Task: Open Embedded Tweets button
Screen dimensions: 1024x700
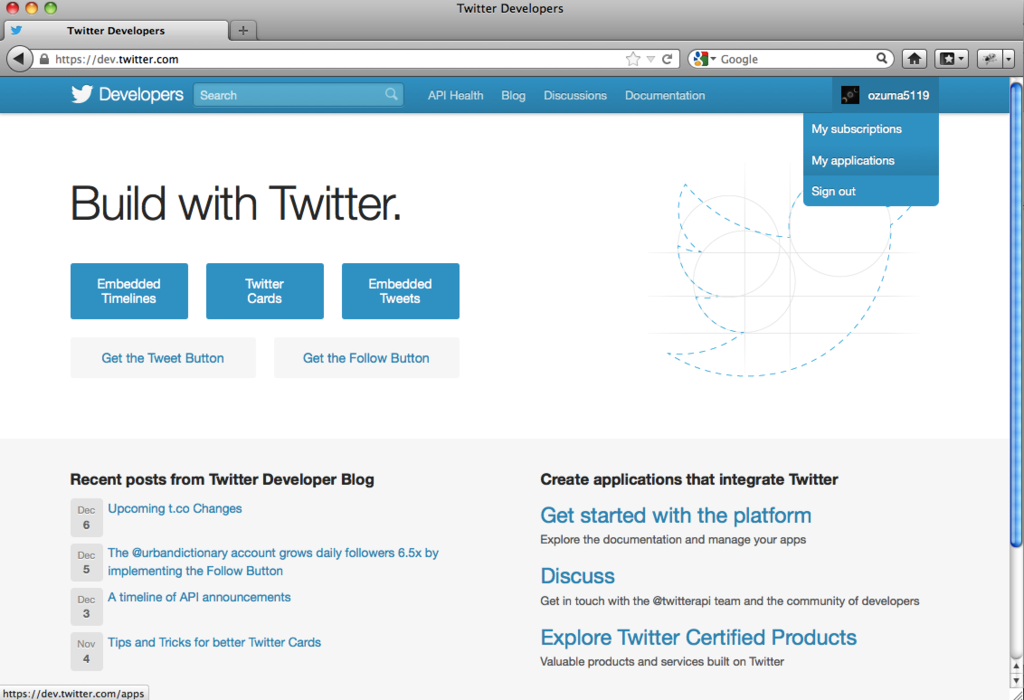Action: point(400,291)
